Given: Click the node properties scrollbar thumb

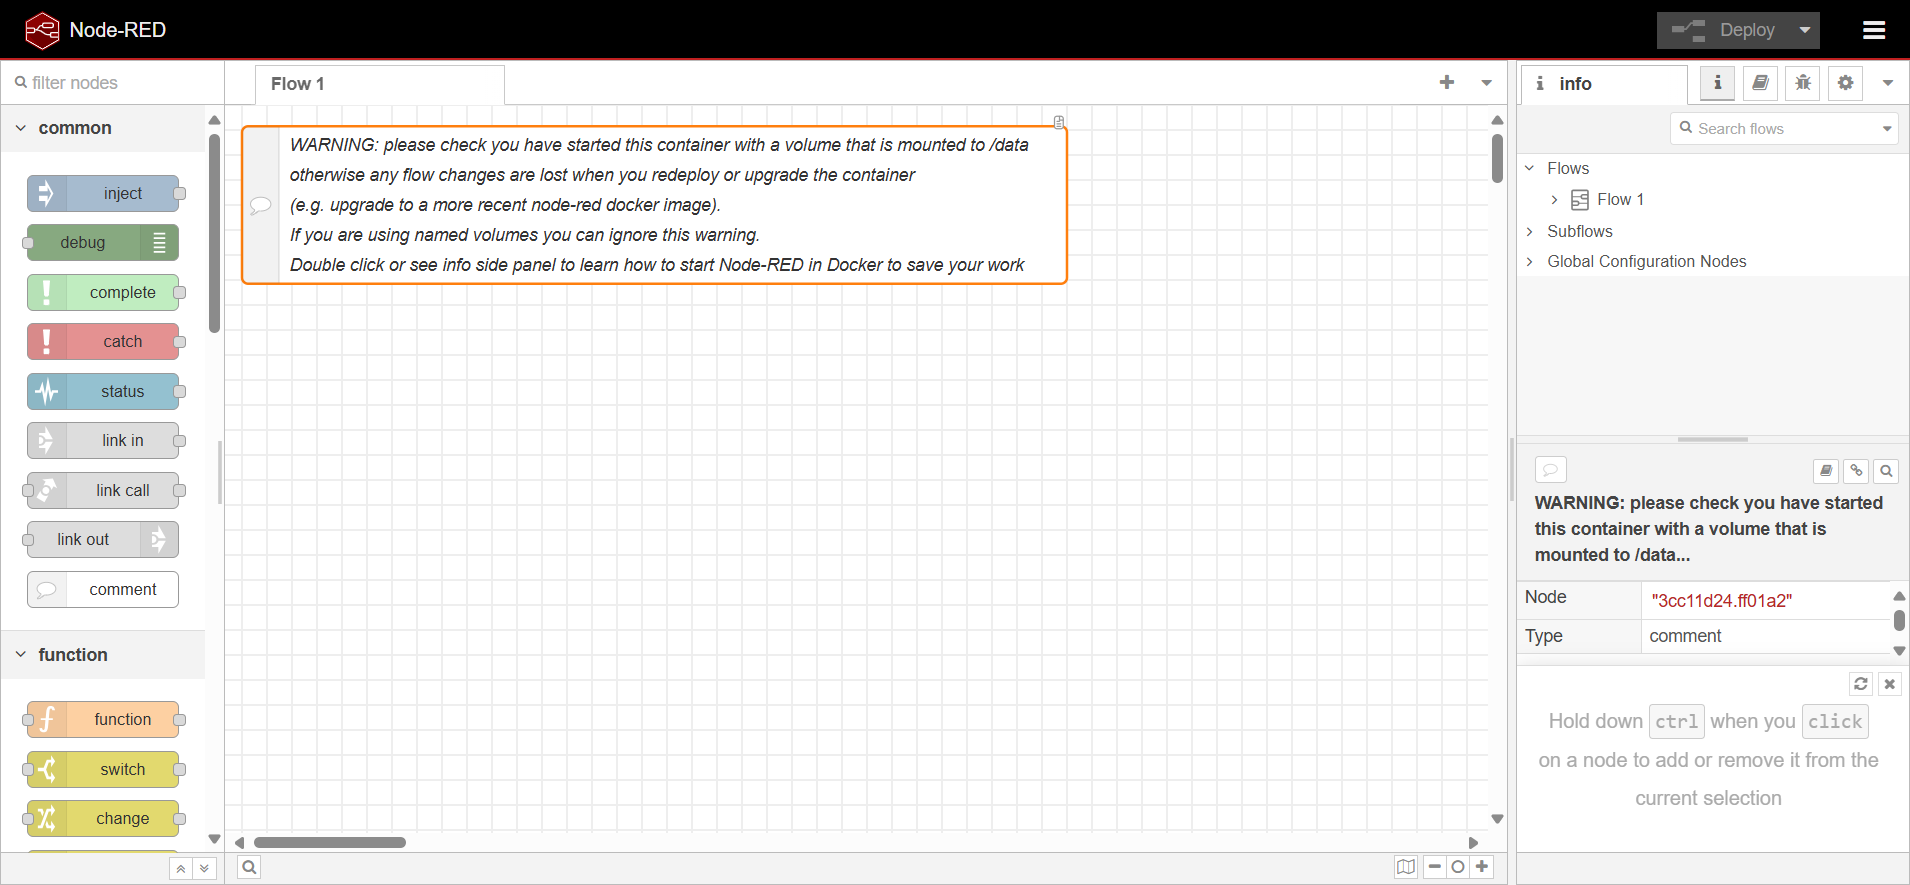Looking at the screenshot, I should coord(1899,620).
